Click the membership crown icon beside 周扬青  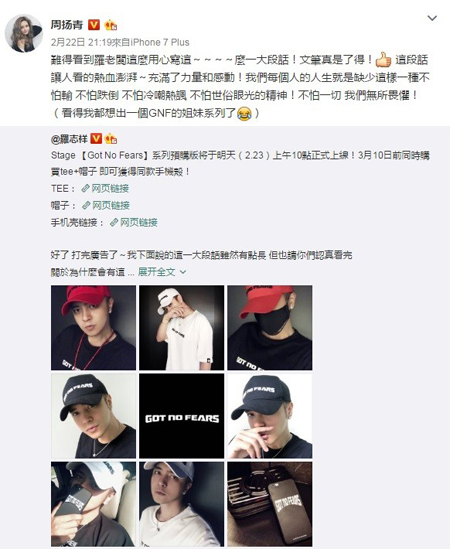[111, 25]
